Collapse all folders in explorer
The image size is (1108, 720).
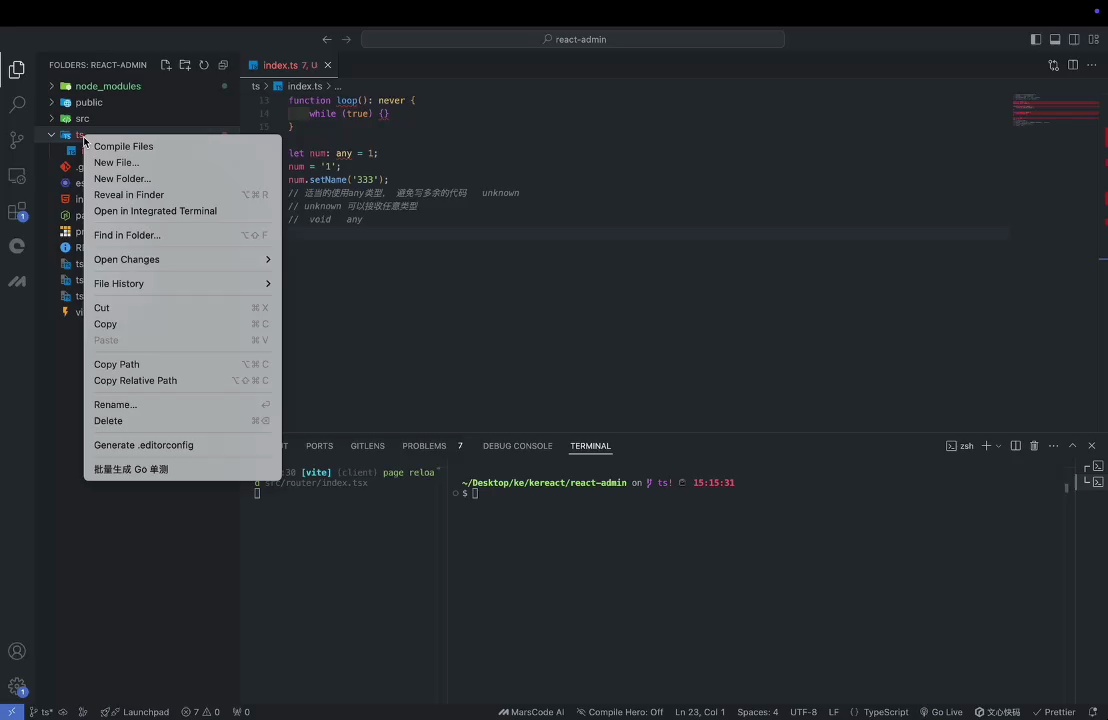pos(223,65)
